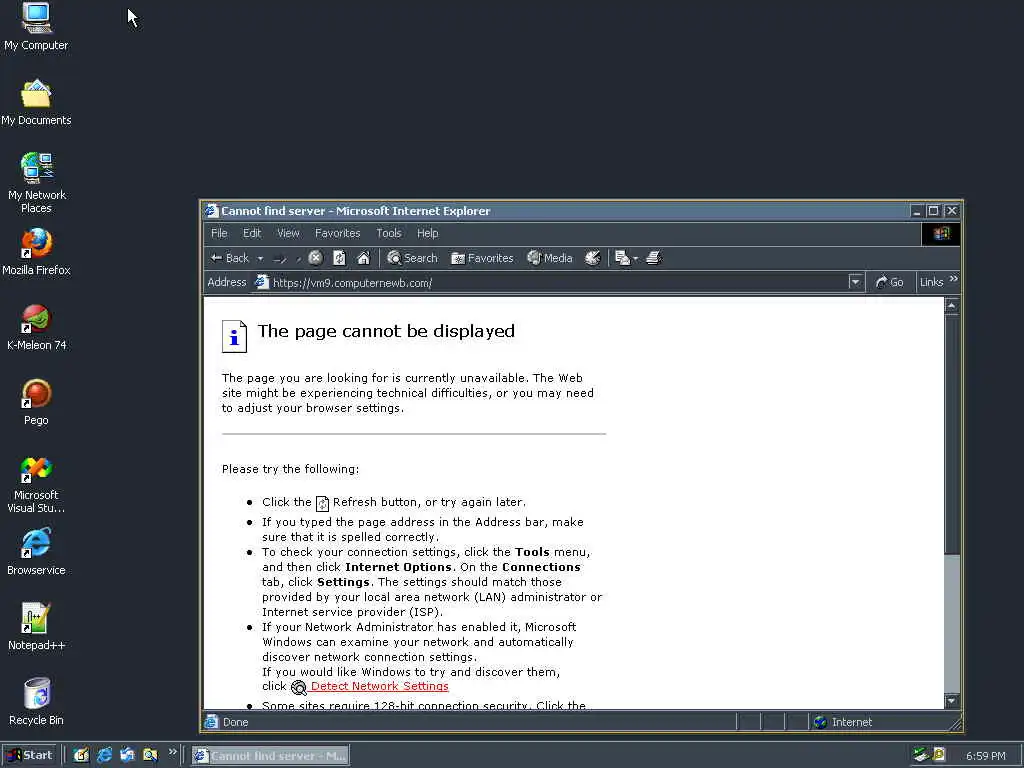The height and width of the screenshot is (768, 1024).
Task: Select the Recycle Bin icon
Action: point(37,702)
